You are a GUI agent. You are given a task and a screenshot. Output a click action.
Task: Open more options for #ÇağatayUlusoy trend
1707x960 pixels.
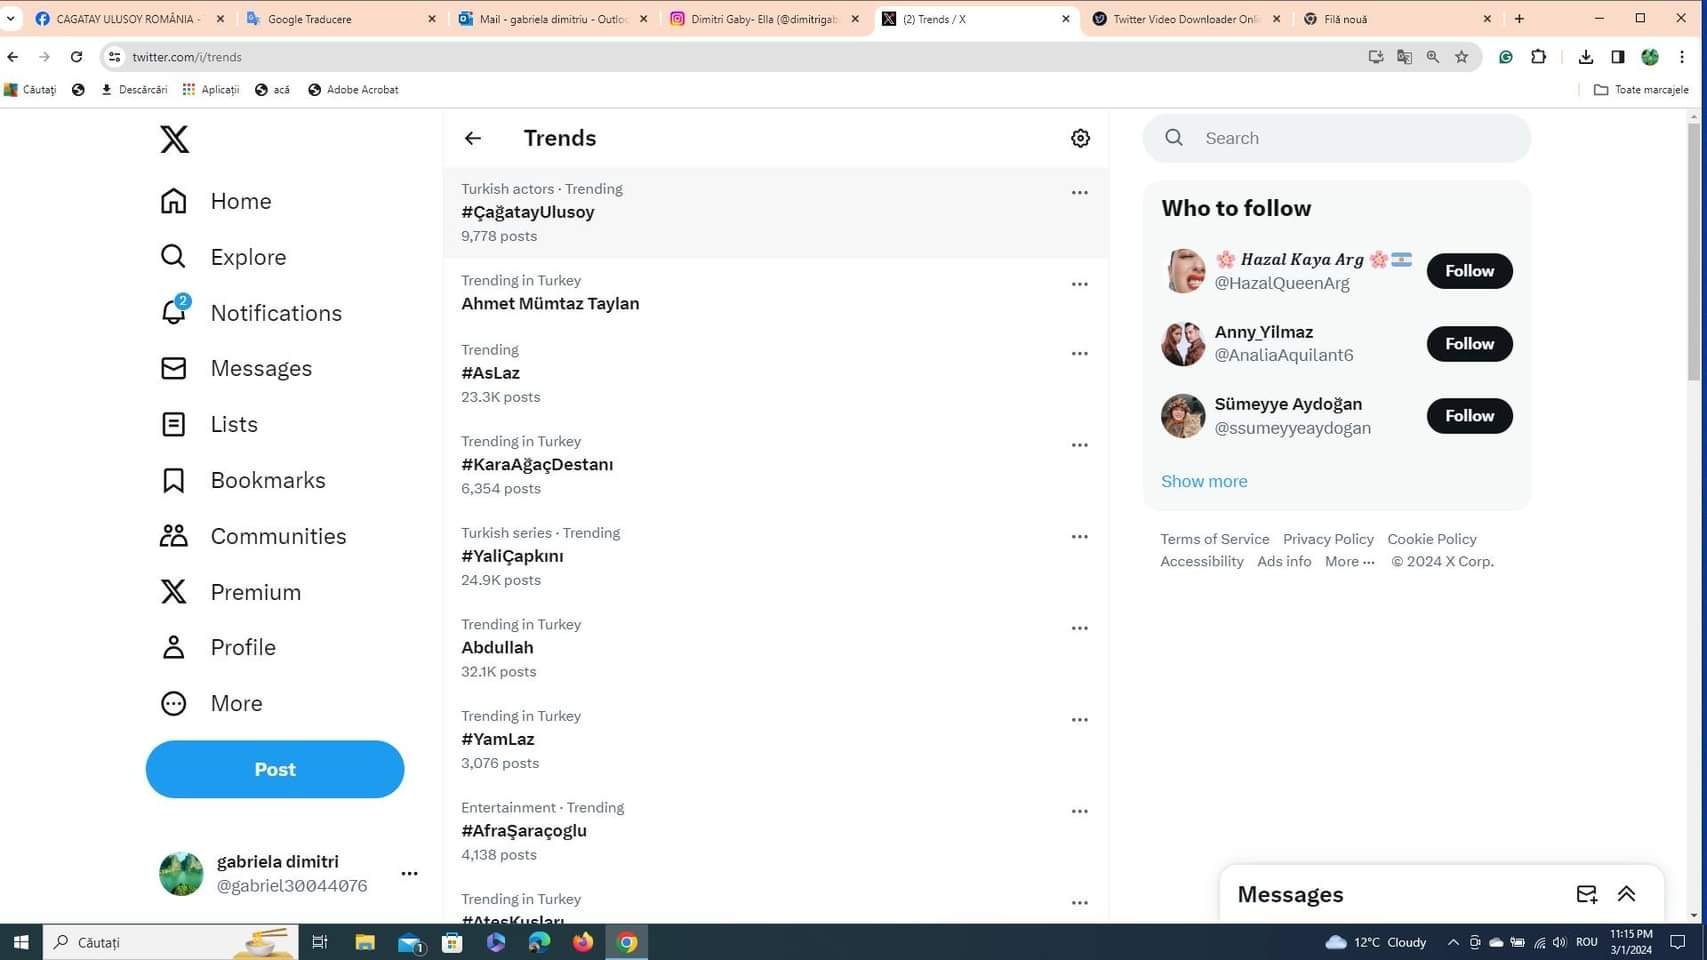tap(1079, 193)
